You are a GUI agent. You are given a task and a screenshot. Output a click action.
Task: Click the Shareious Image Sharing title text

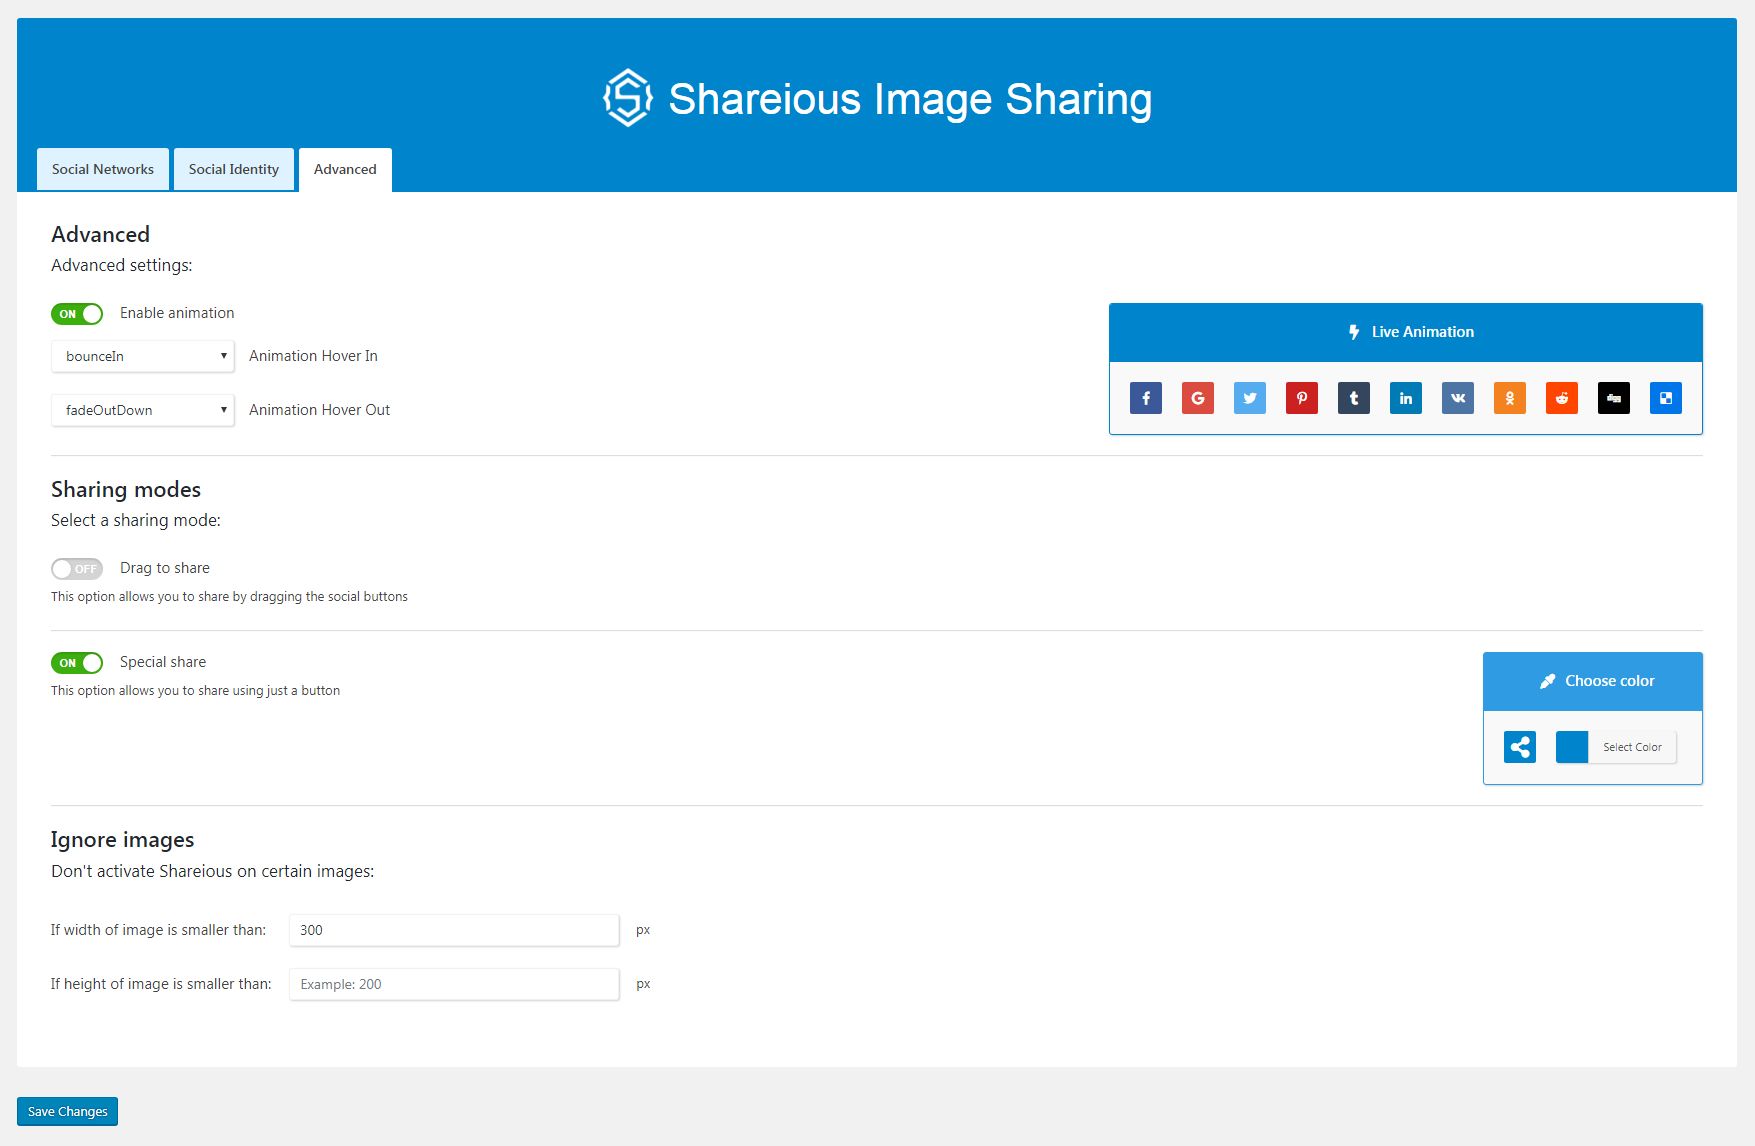[x=910, y=99]
